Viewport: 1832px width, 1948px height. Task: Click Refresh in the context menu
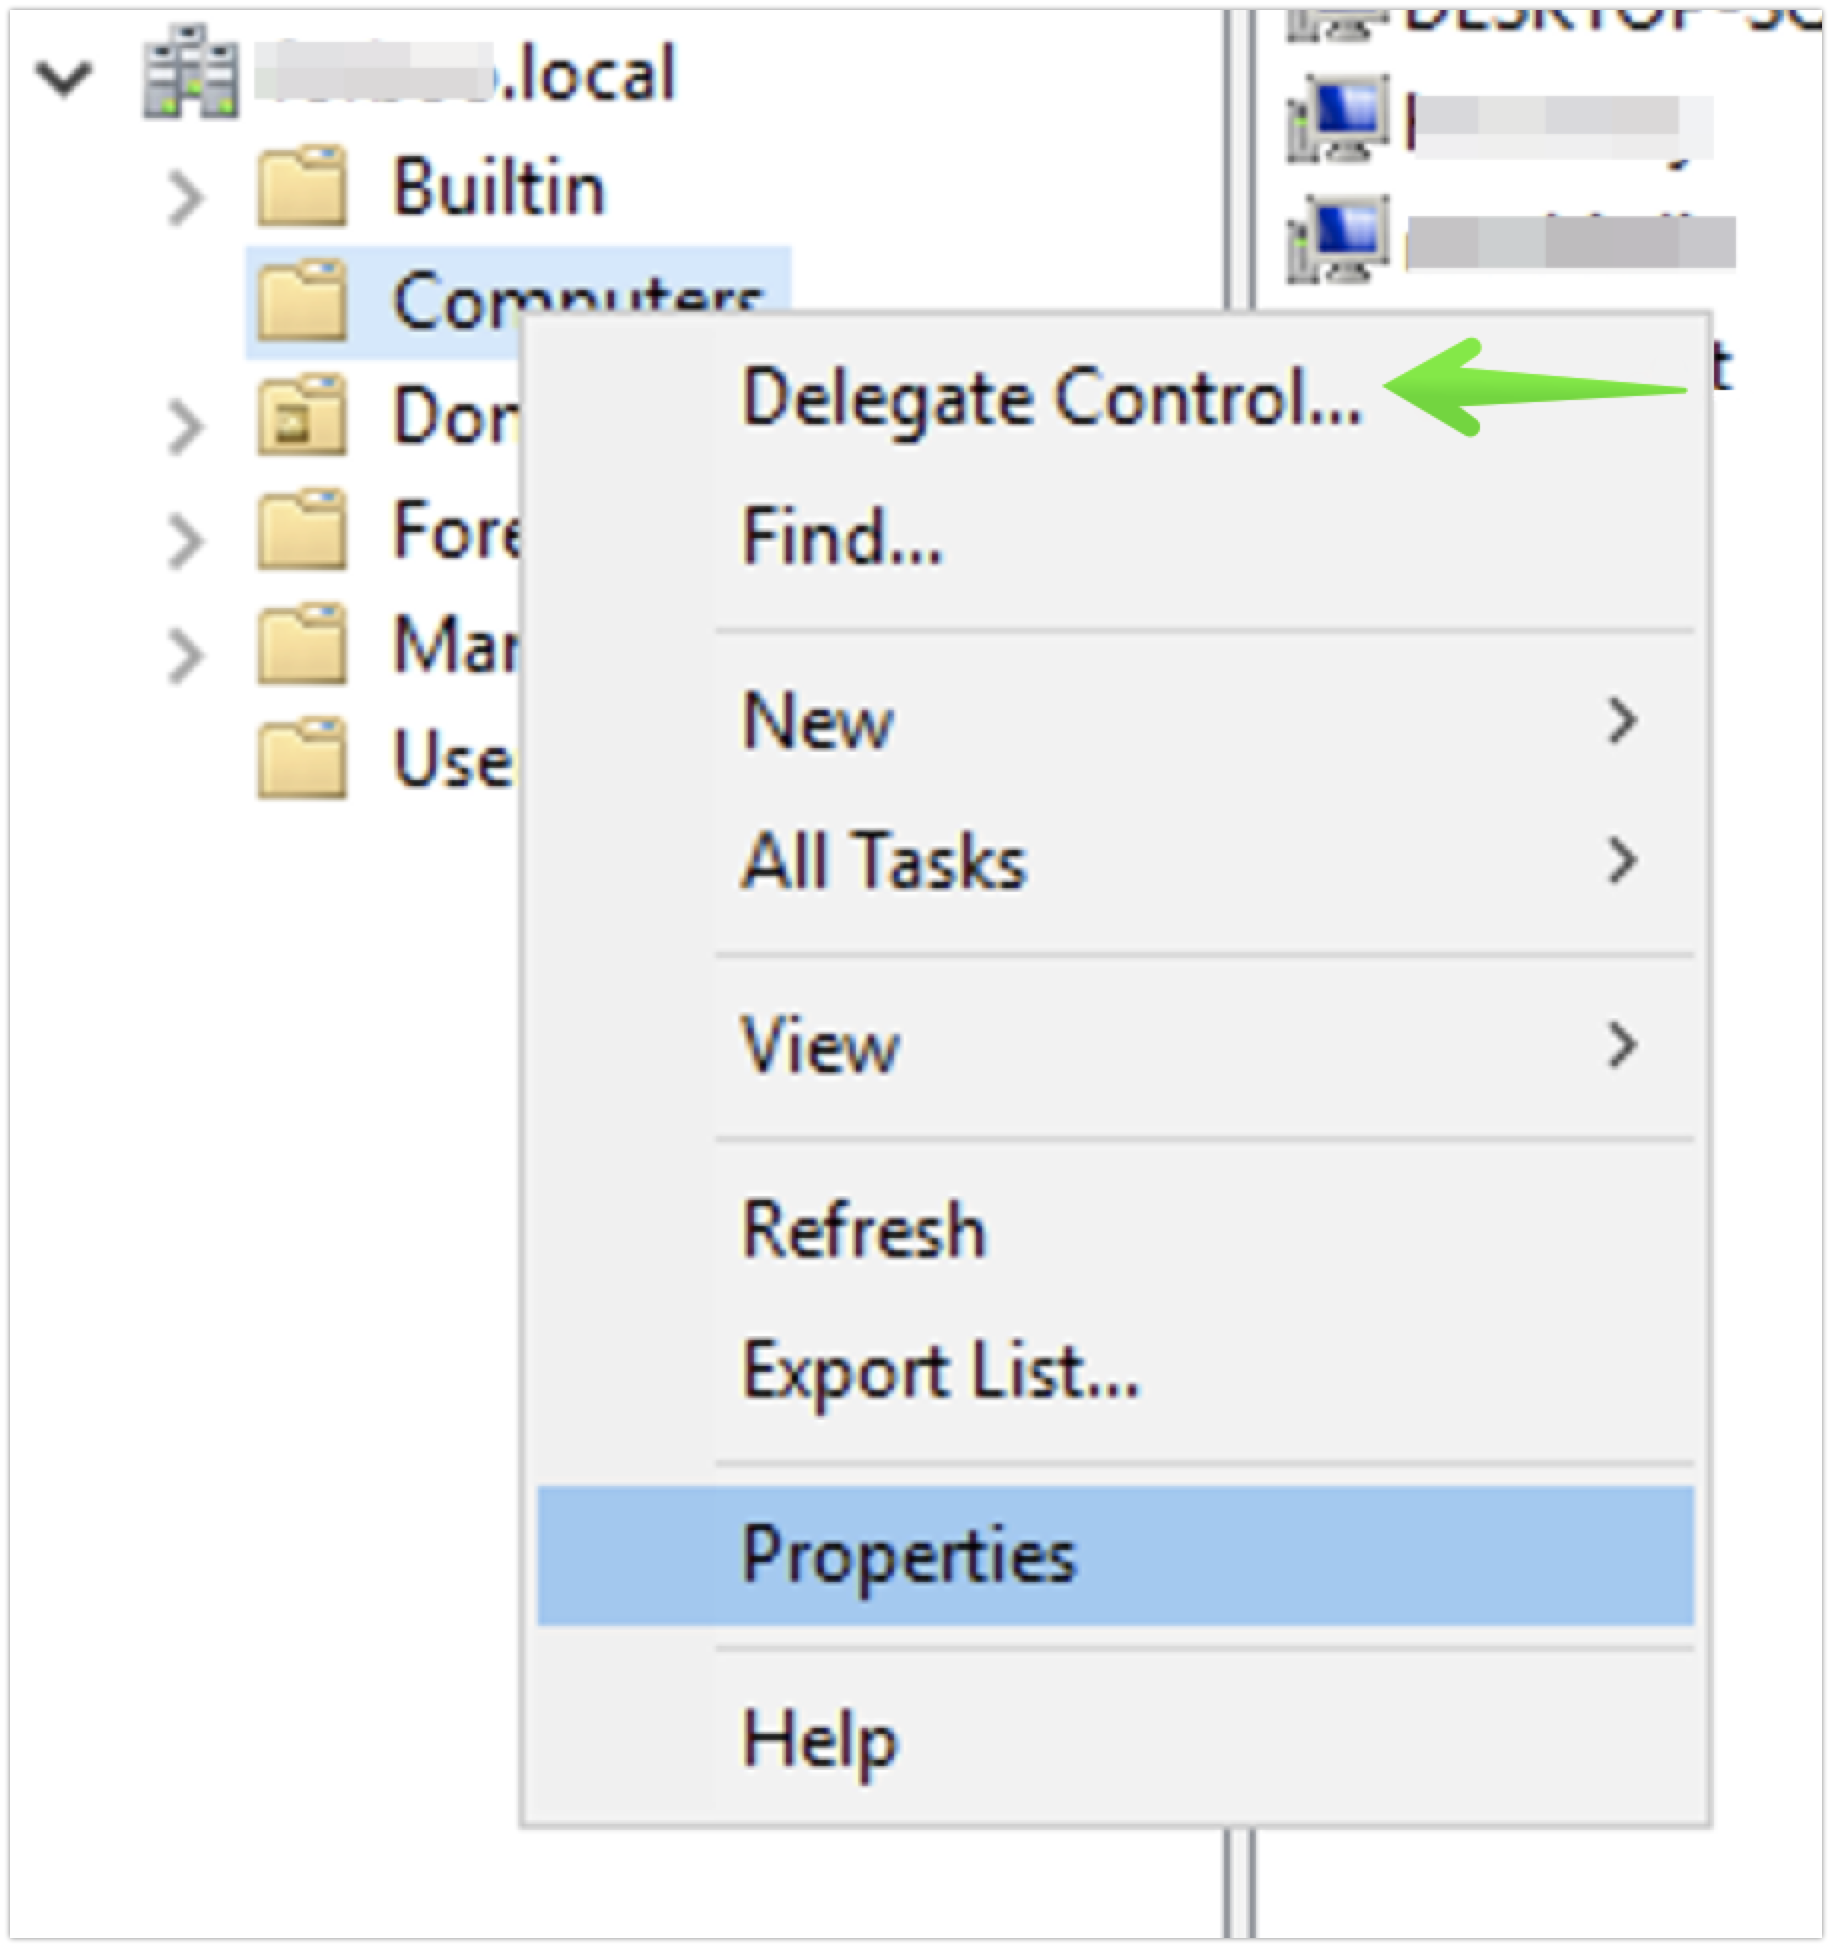point(864,1229)
